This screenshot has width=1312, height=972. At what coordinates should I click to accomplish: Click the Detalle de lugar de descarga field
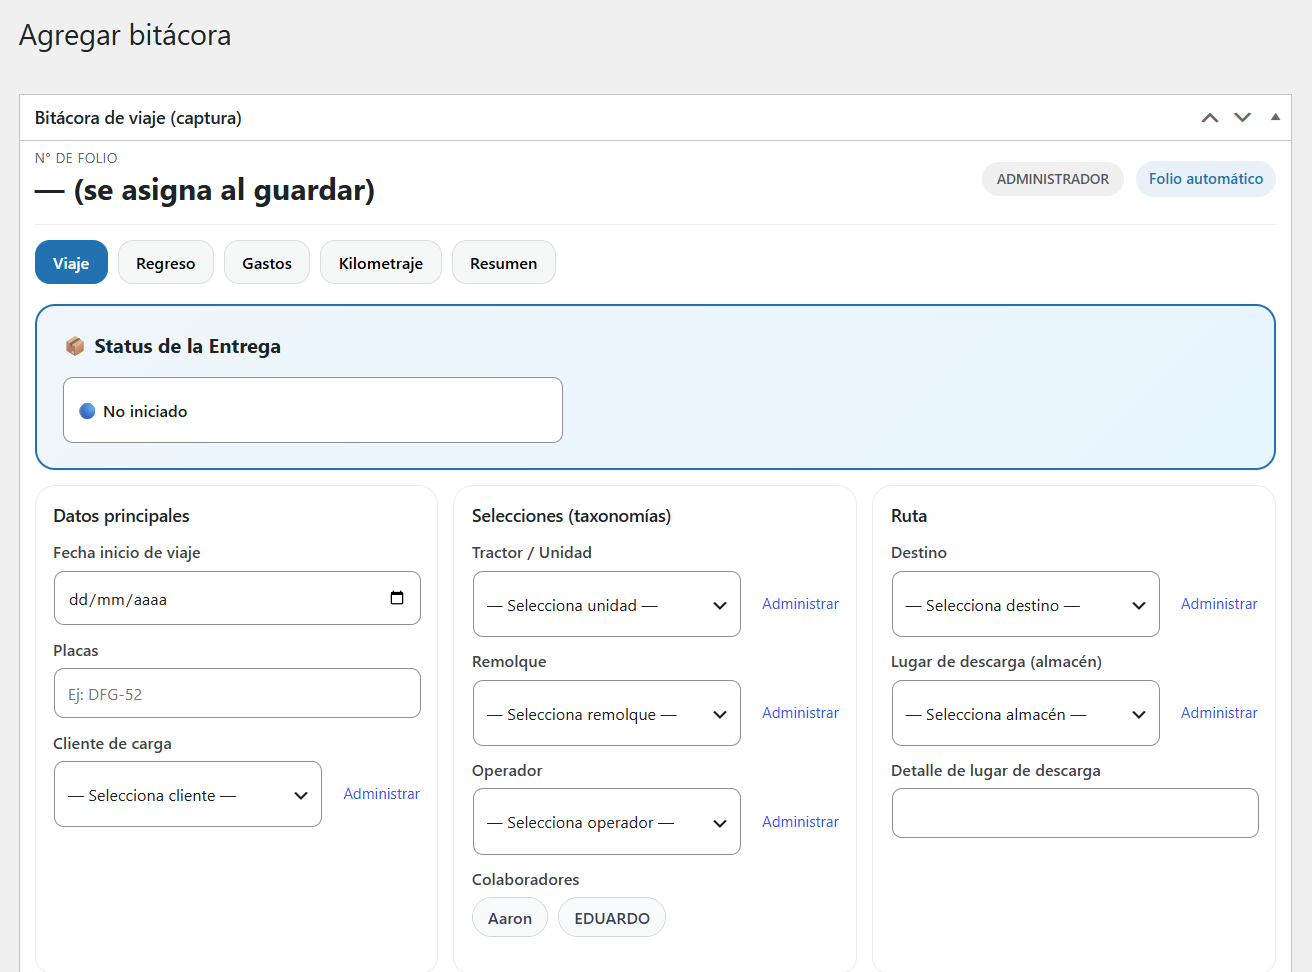tap(1075, 813)
